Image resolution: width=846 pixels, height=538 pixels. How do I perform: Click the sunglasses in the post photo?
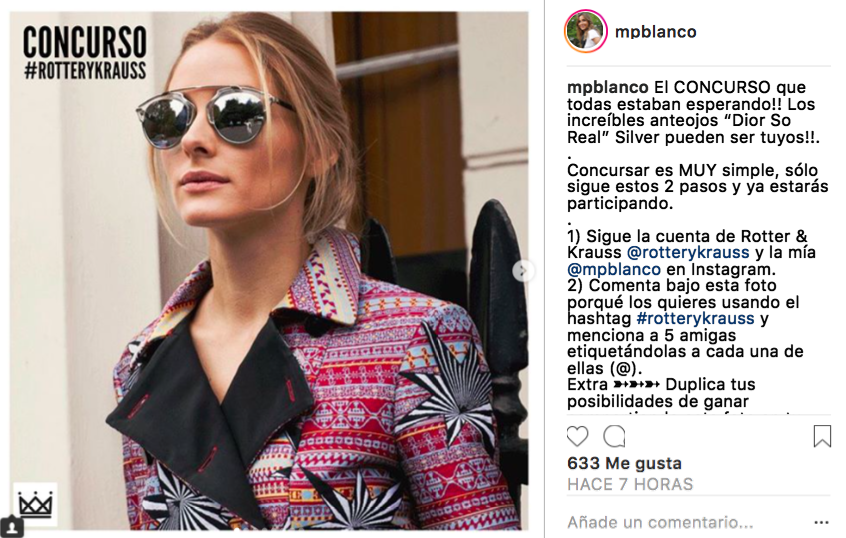(x=213, y=115)
